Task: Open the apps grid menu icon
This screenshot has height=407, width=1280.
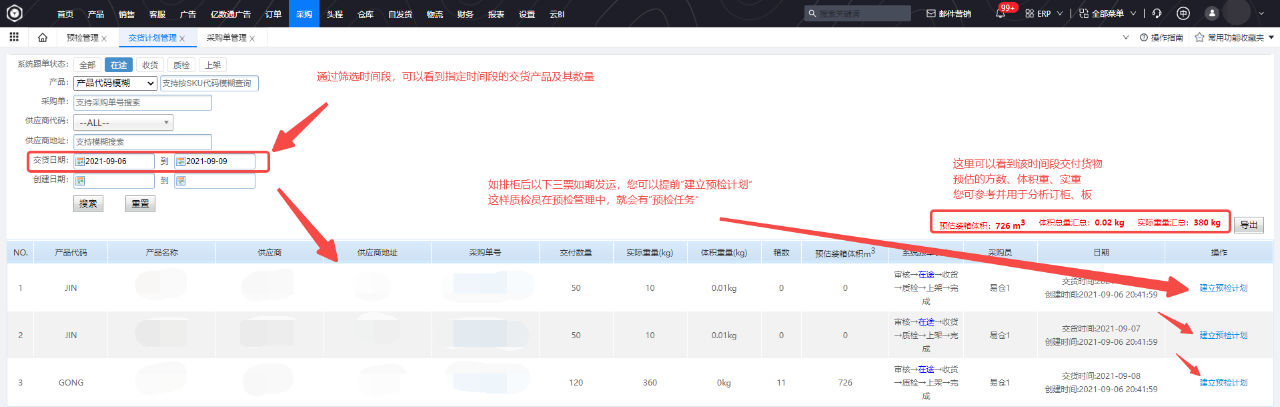Action: [x=14, y=37]
